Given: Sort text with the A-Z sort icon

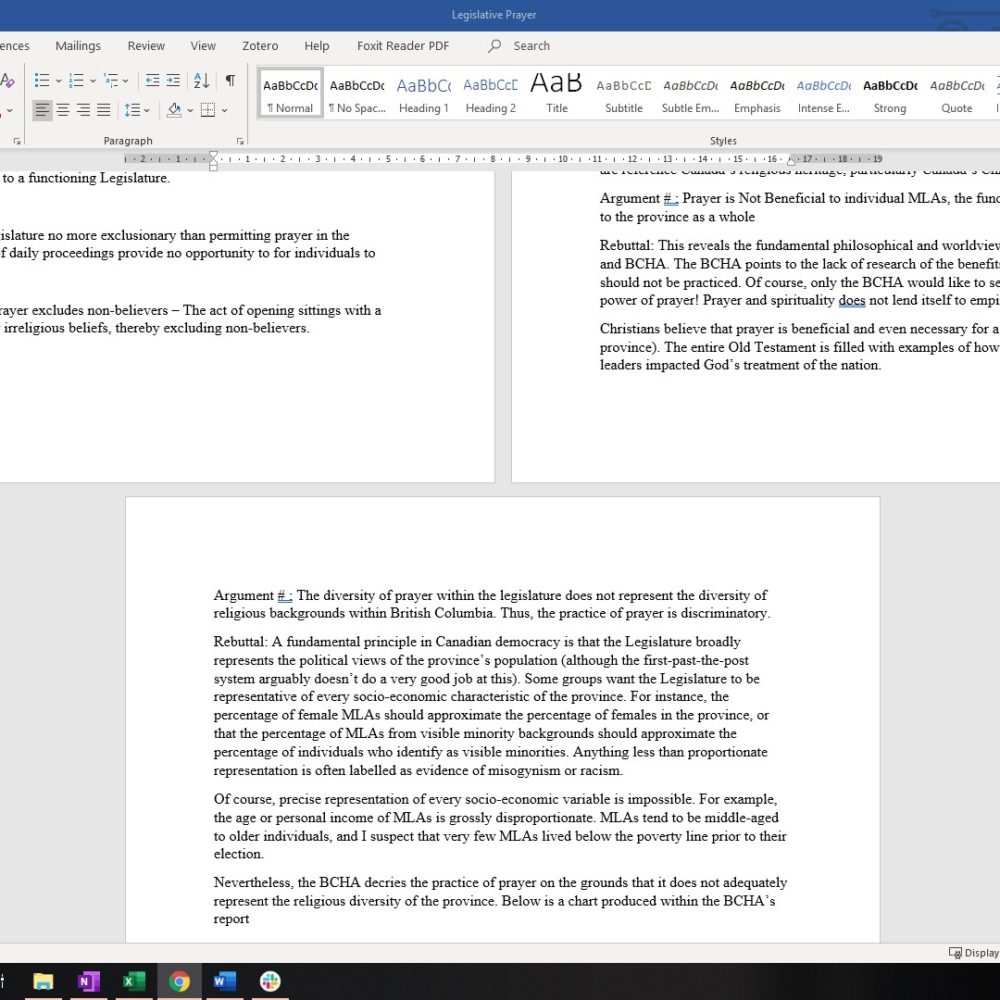Looking at the screenshot, I should click(x=201, y=80).
